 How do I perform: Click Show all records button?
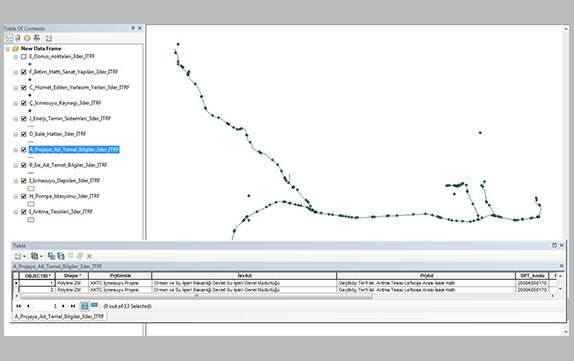click(85, 306)
